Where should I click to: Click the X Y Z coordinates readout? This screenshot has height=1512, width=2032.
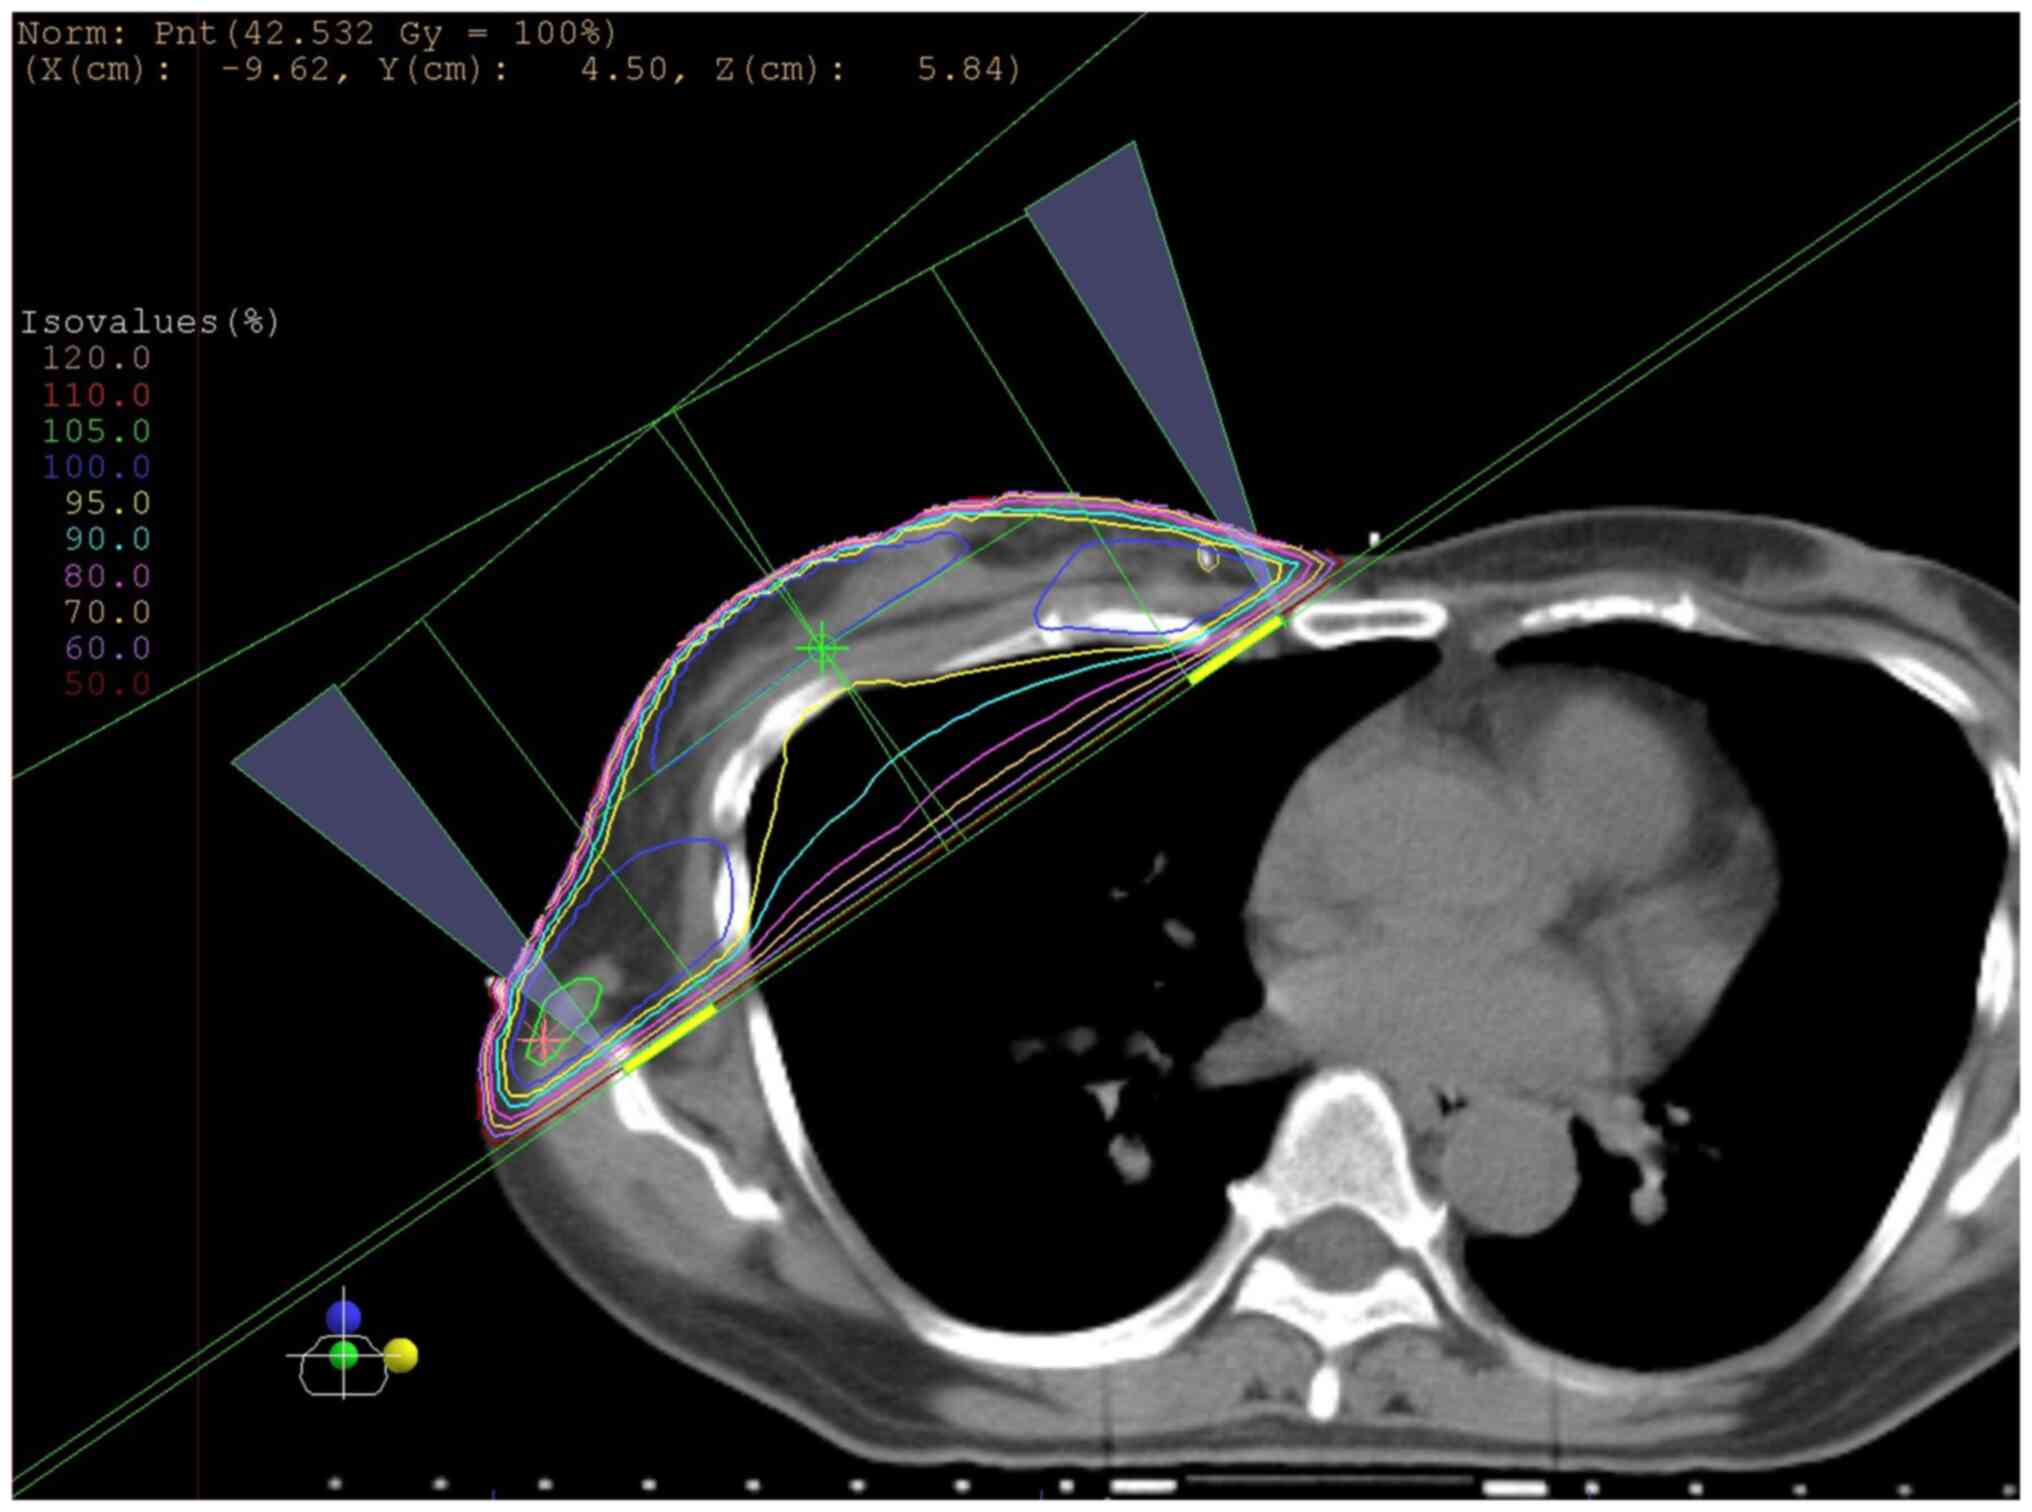tap(520, 69)
